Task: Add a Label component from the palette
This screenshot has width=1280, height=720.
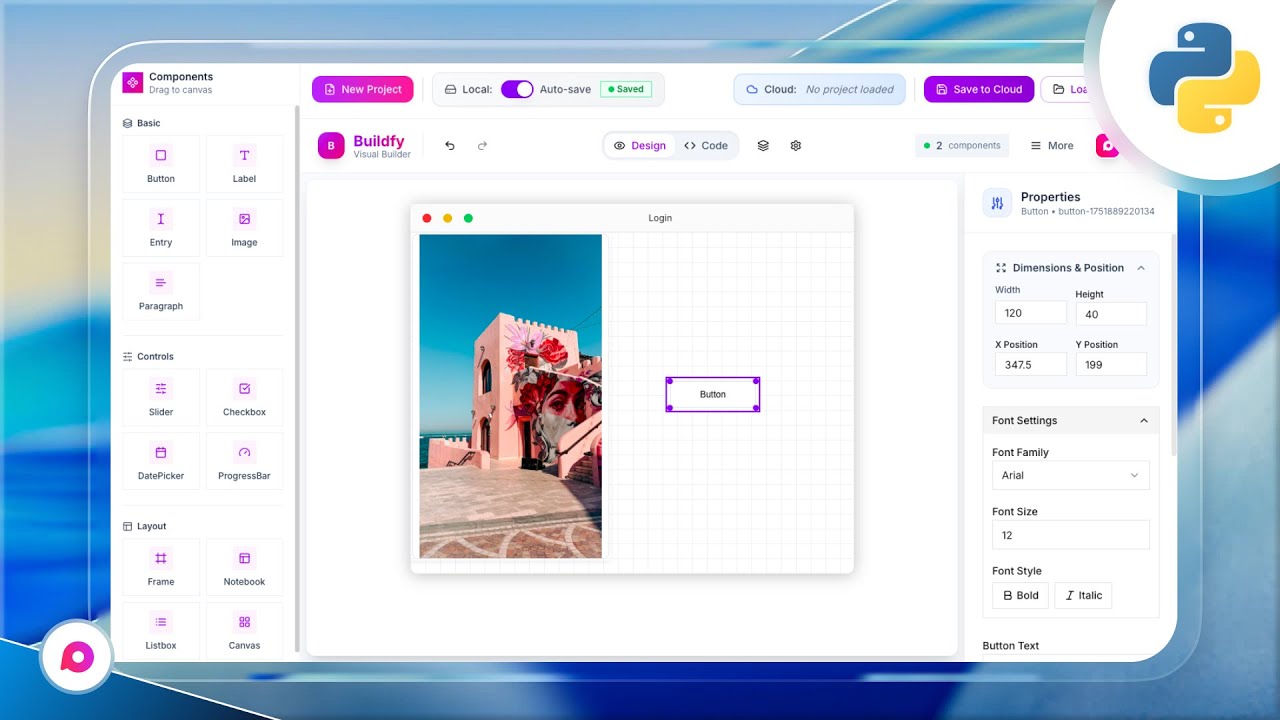Action: tap(244, 164)
